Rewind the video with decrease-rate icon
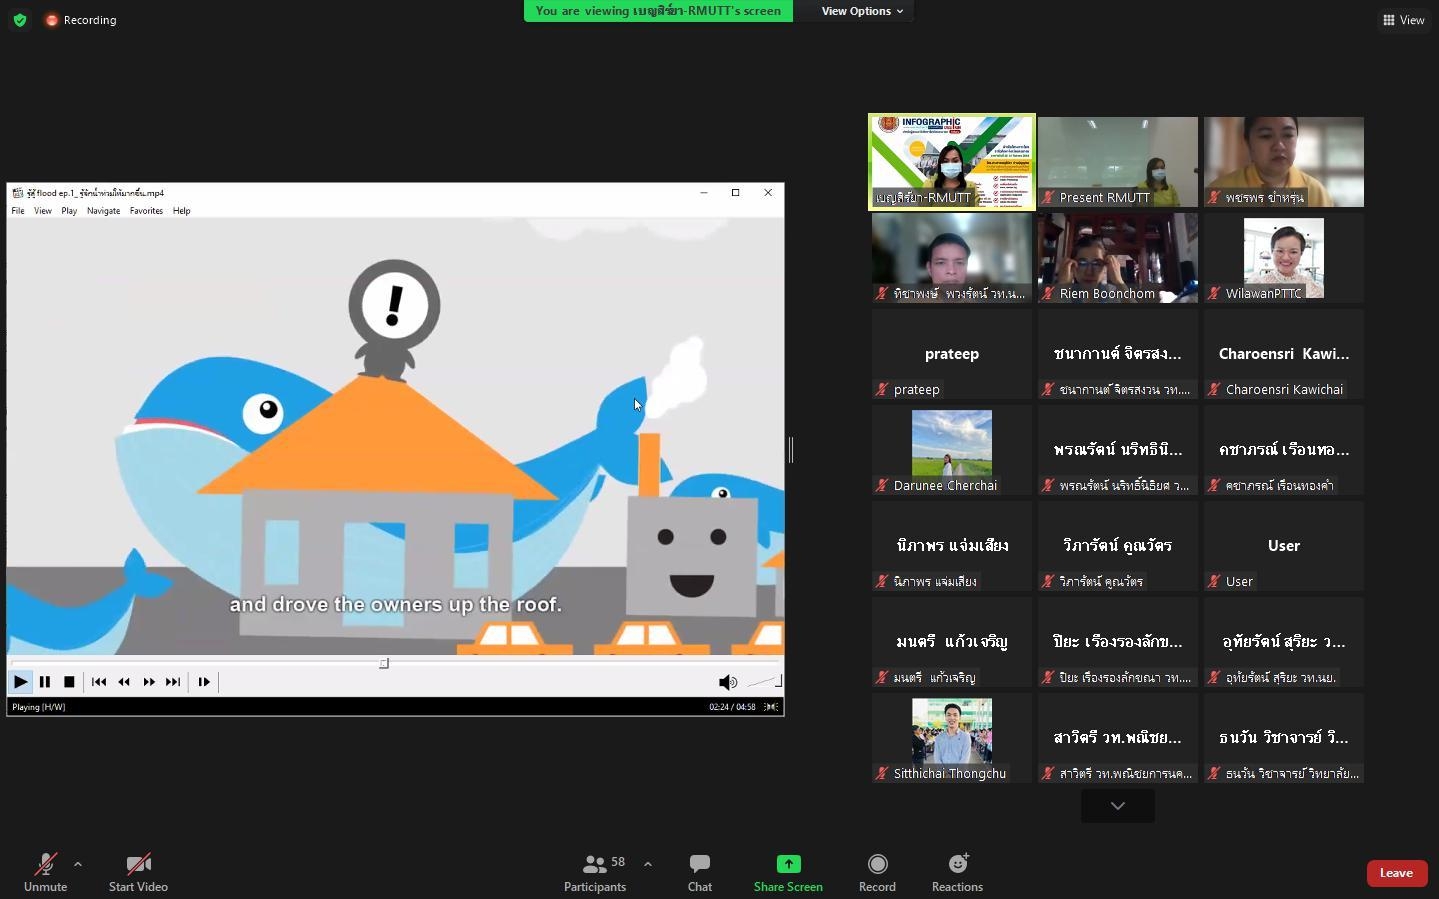The image size is (1439, 899). tap(124, 682)
